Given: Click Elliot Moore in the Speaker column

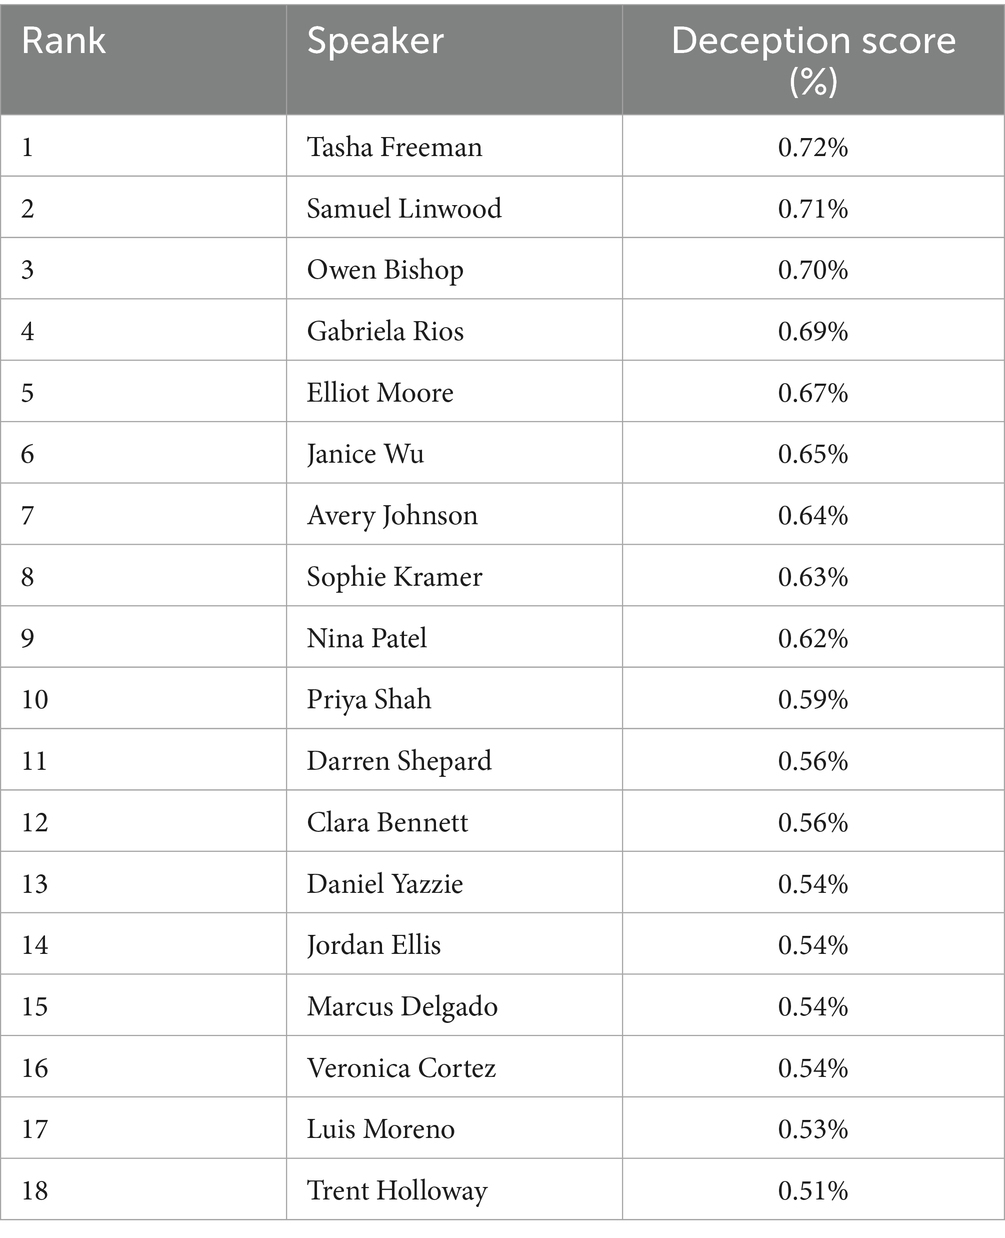Looking at the screenshot, I should click(380, 393).
